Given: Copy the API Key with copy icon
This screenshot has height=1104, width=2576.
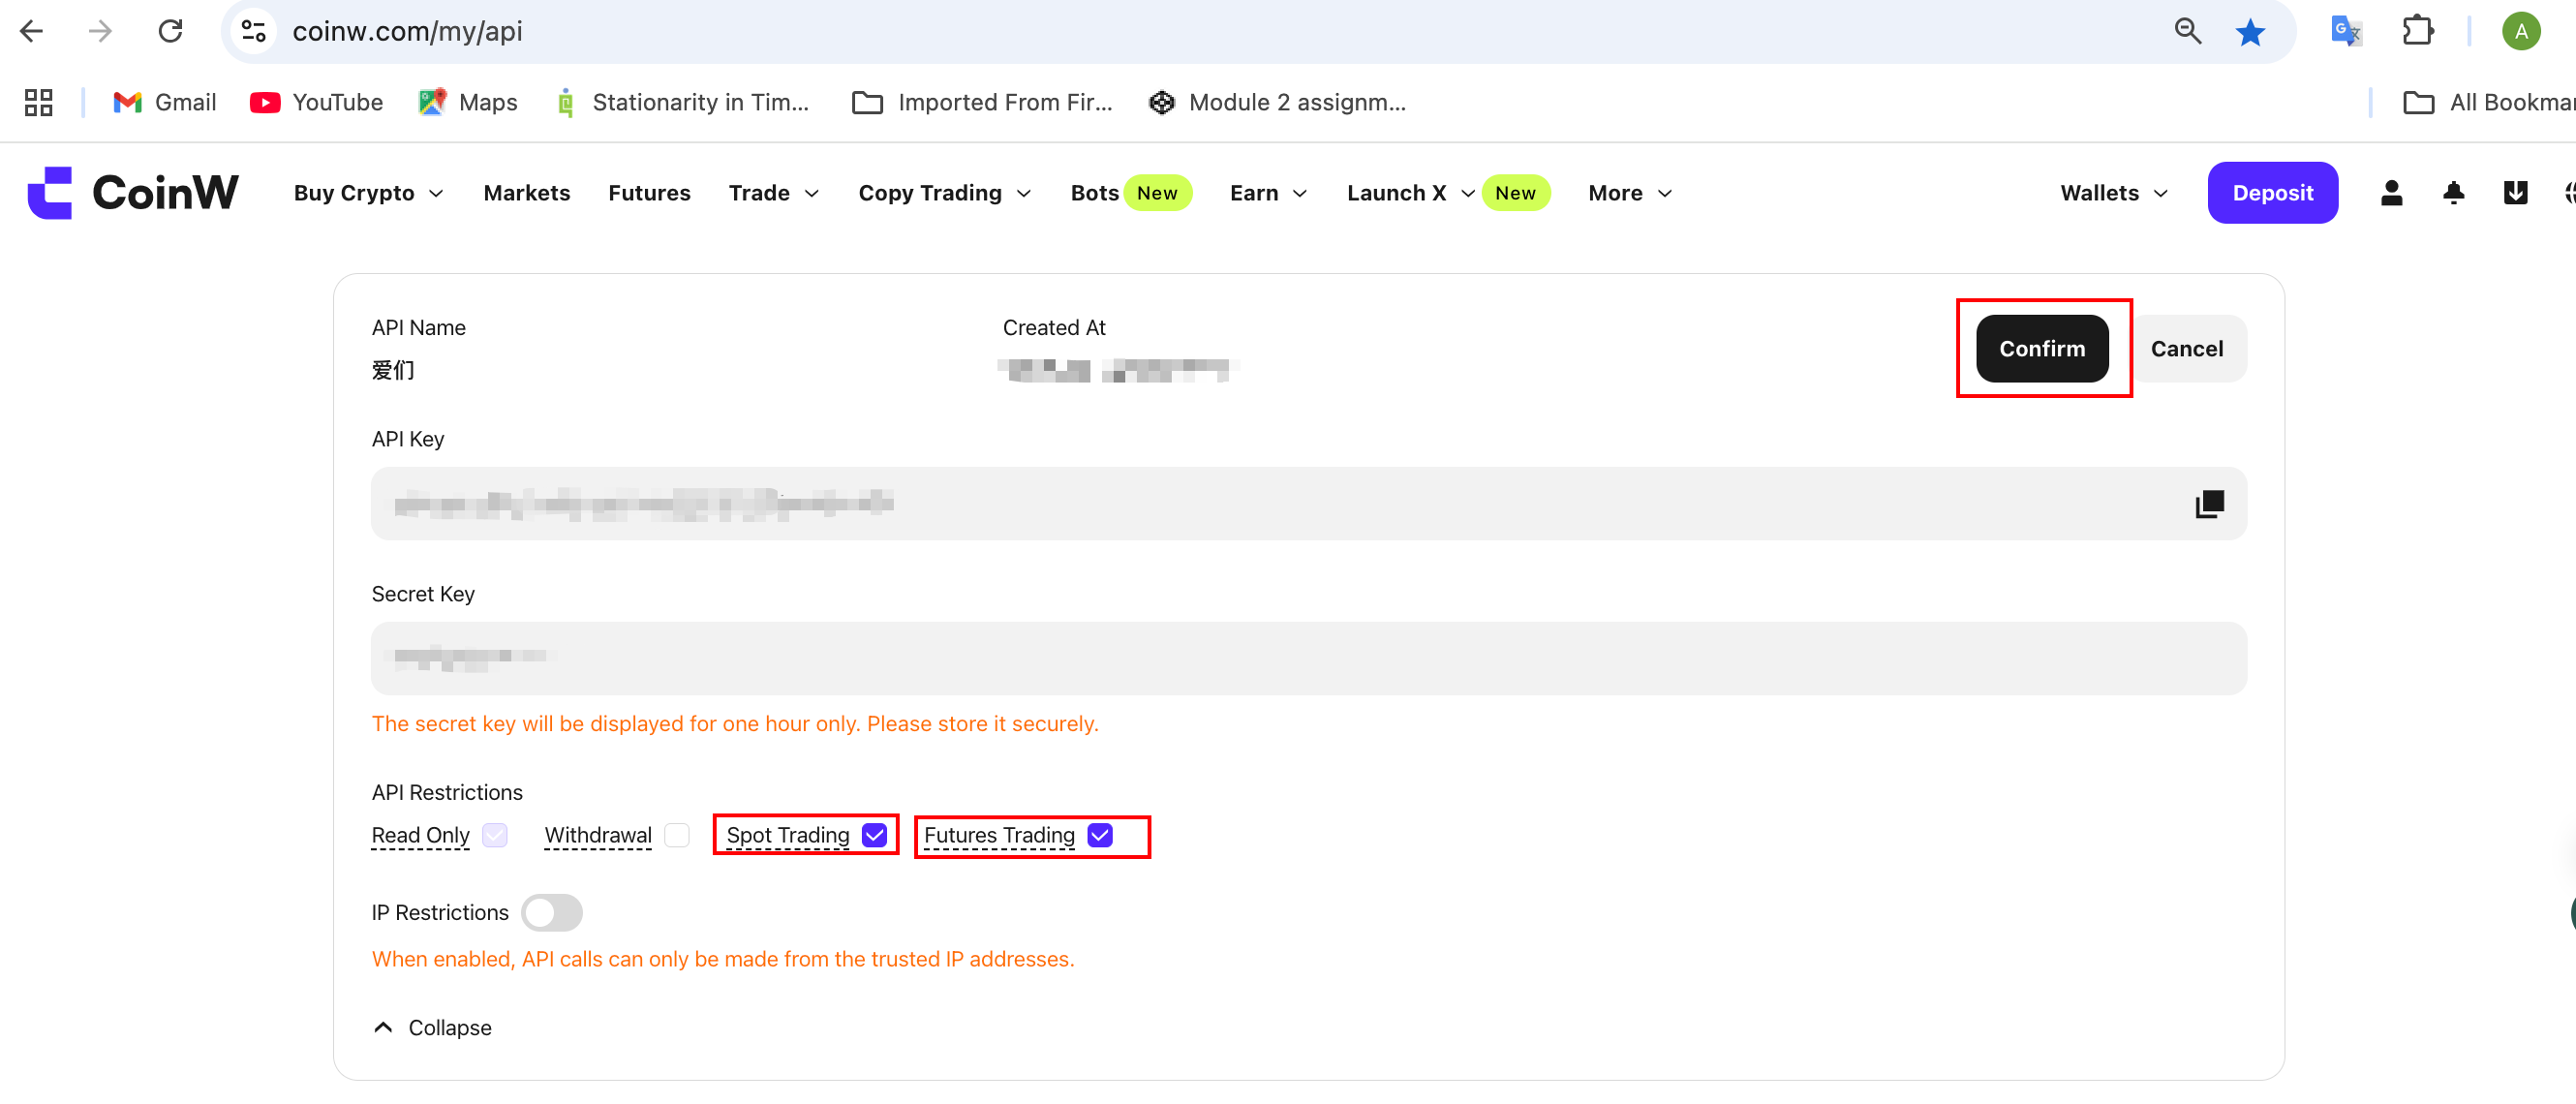Looking at the screenshot, I should pos(2208,504).
